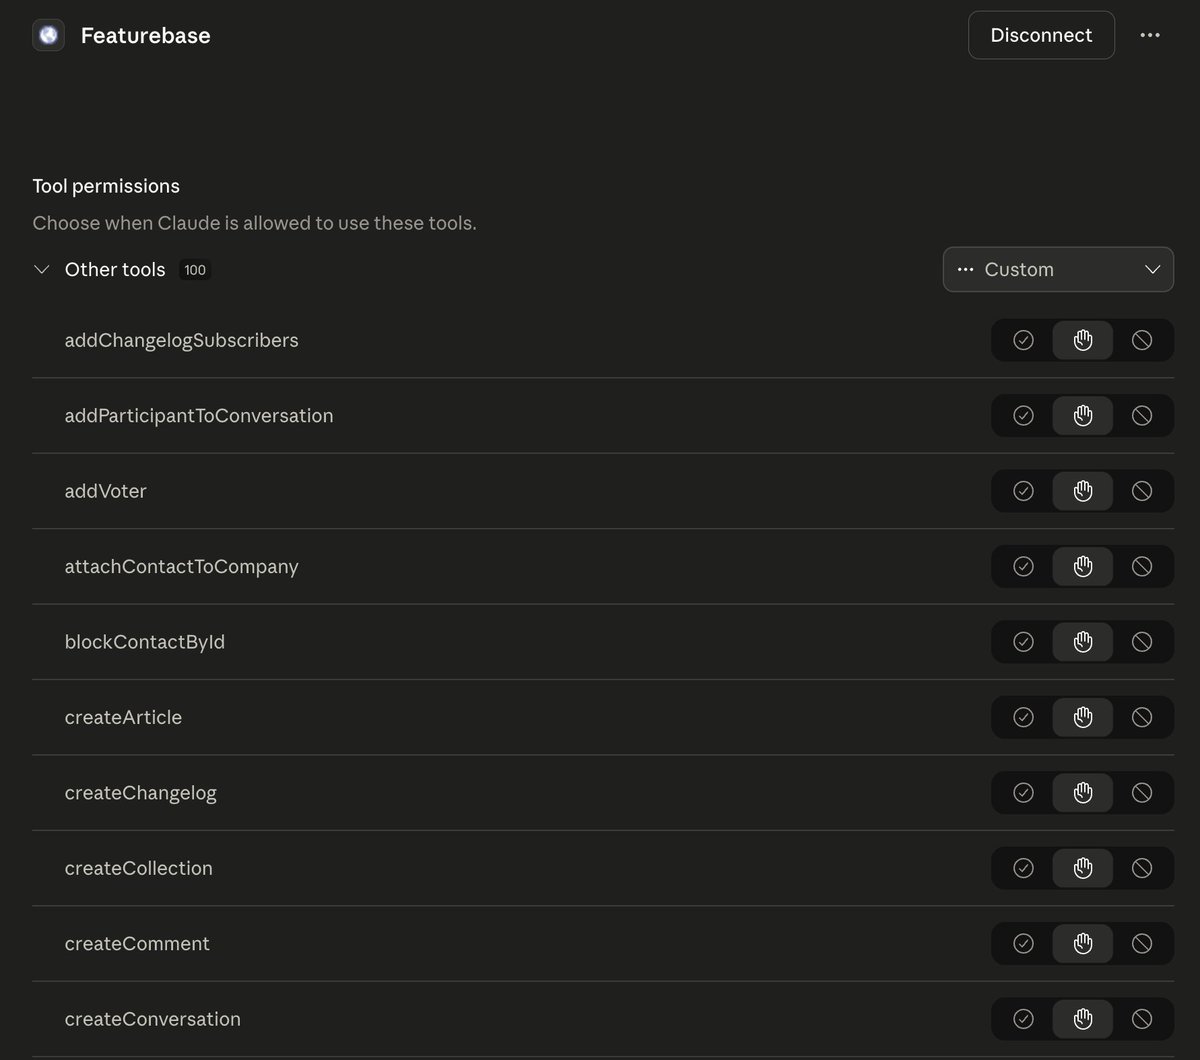Click the createComment tool name
1200x1060 pixels.
[x=137, y=943]
